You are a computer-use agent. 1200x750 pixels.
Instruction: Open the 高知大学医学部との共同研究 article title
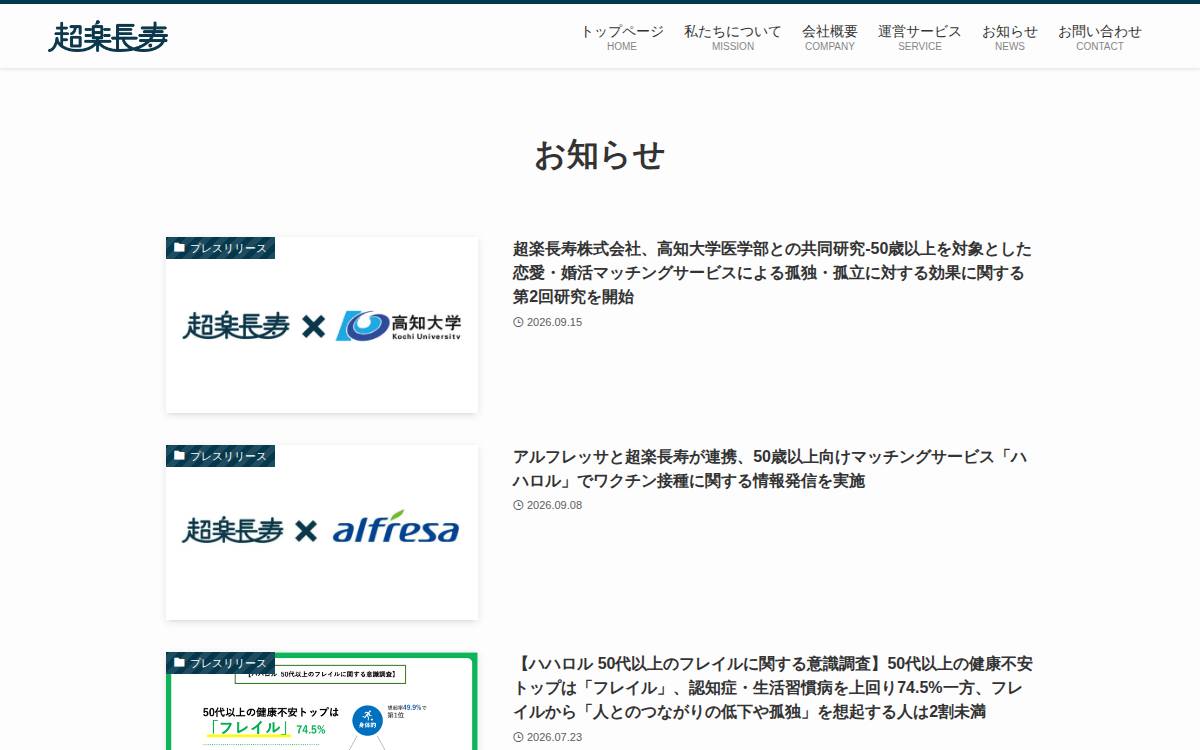(772, 273)
